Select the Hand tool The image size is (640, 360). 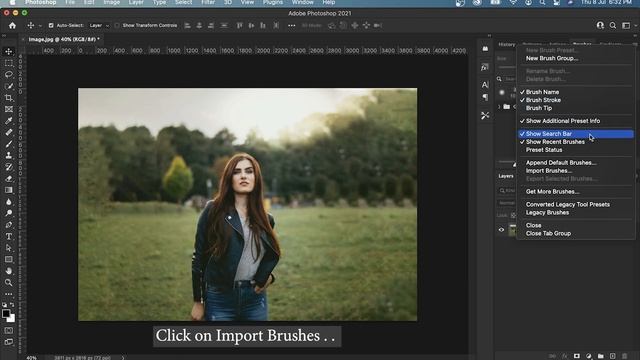9,271
